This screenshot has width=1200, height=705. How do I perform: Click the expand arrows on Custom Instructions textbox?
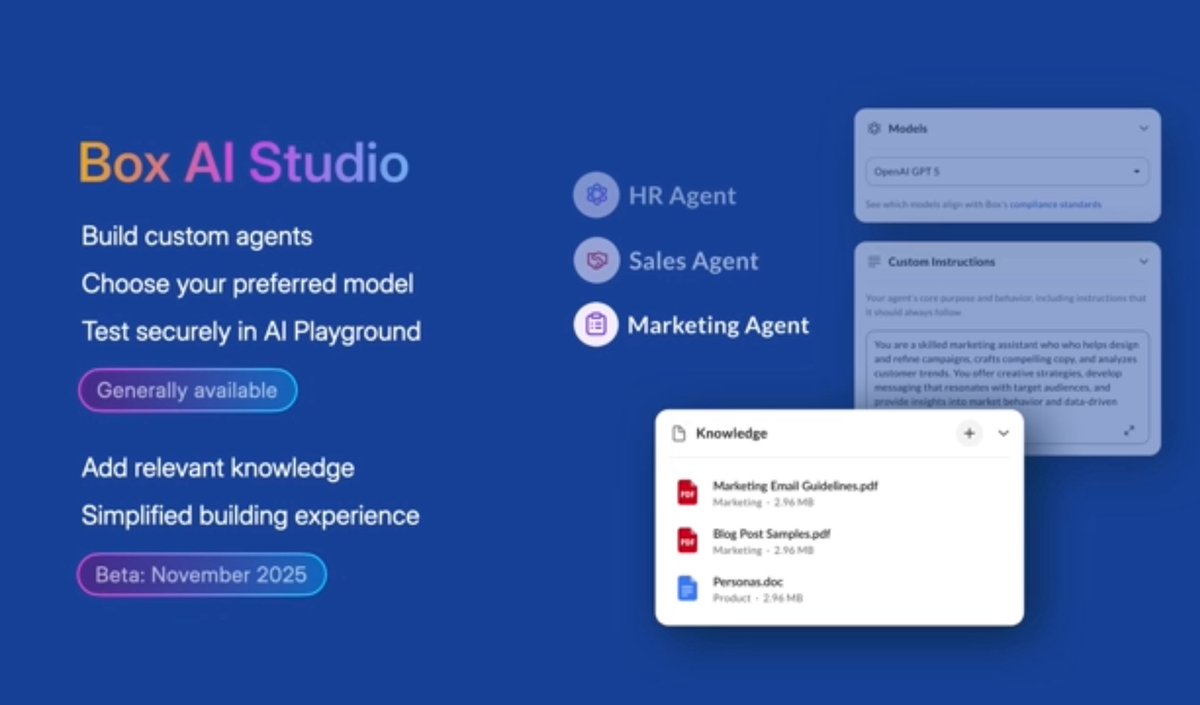pos(1130,430)
